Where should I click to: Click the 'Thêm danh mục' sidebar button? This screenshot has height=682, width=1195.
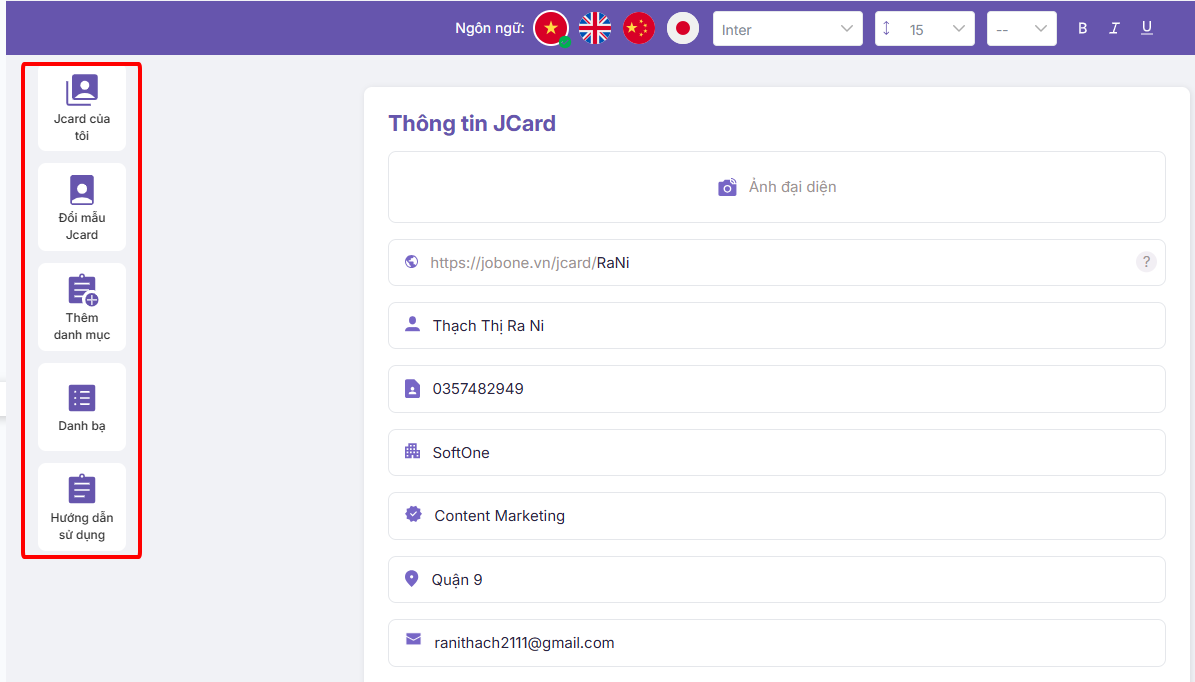tap(82, 307)
